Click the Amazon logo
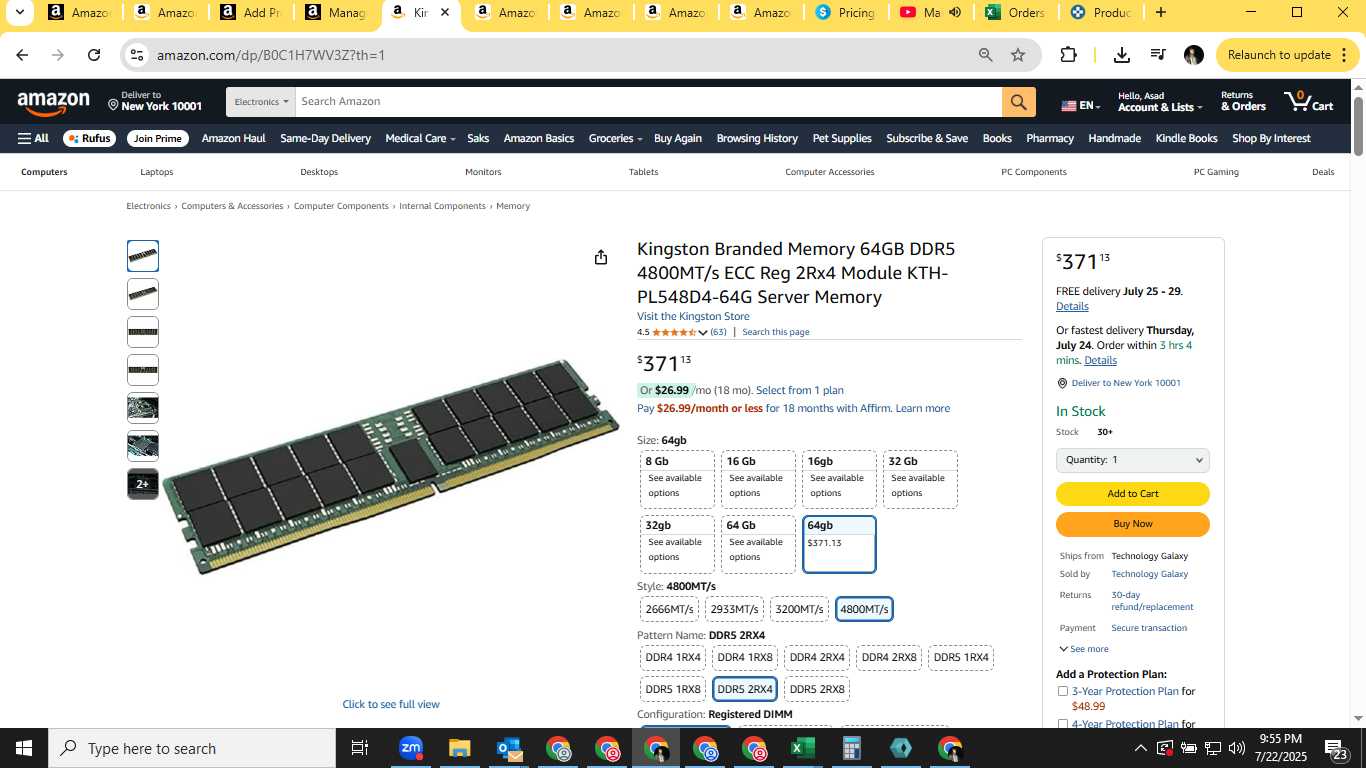This screenshot has height=768, width=1366. click(x=54, y=102)
